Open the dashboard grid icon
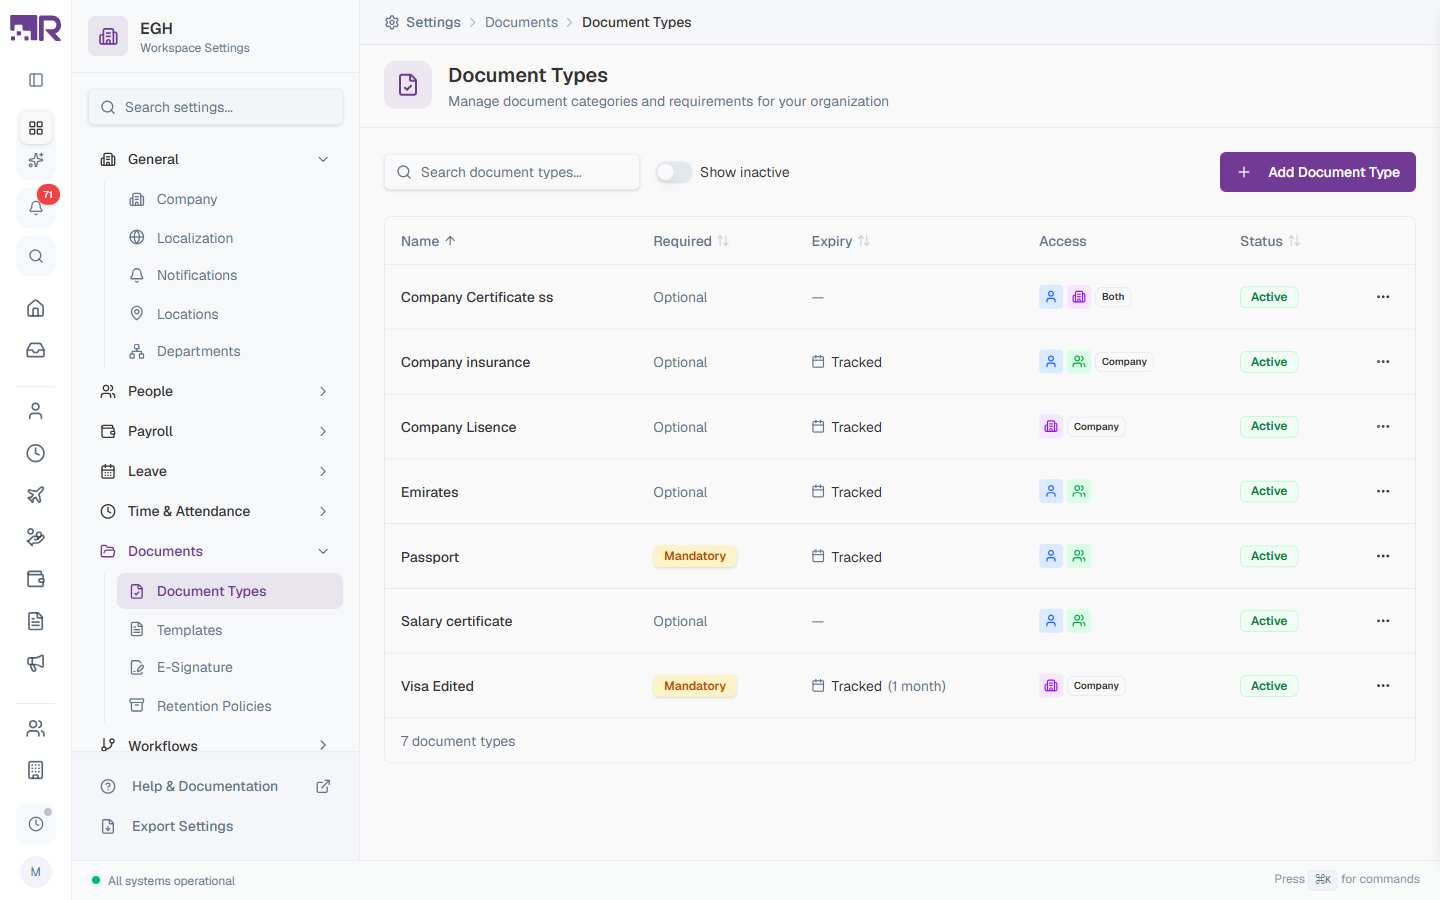The height and width of the screenshot is (900, 1440). pyautogui.click(x=36, y=128)
